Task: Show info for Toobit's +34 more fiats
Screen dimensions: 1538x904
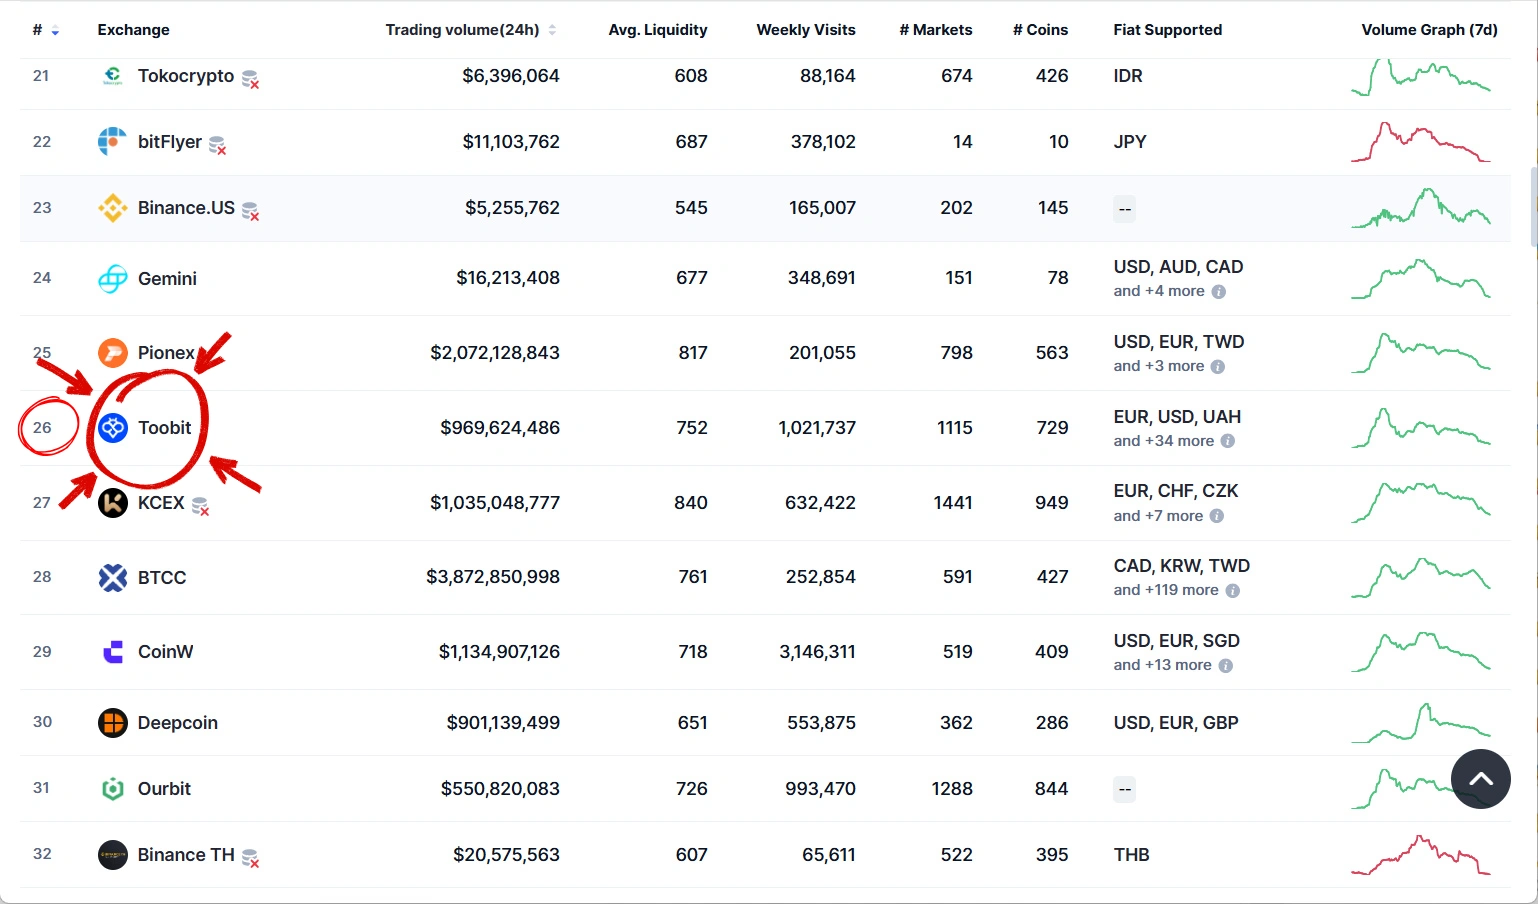Action: tap(1228, 441)
